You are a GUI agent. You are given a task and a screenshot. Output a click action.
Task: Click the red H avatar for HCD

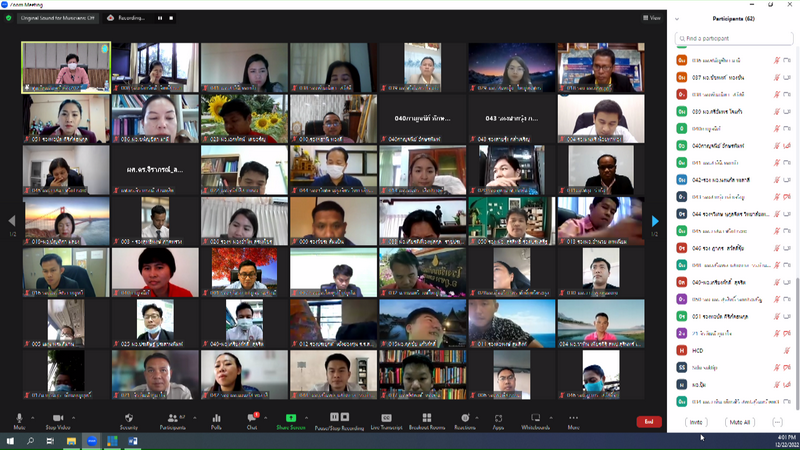[682, 351]
